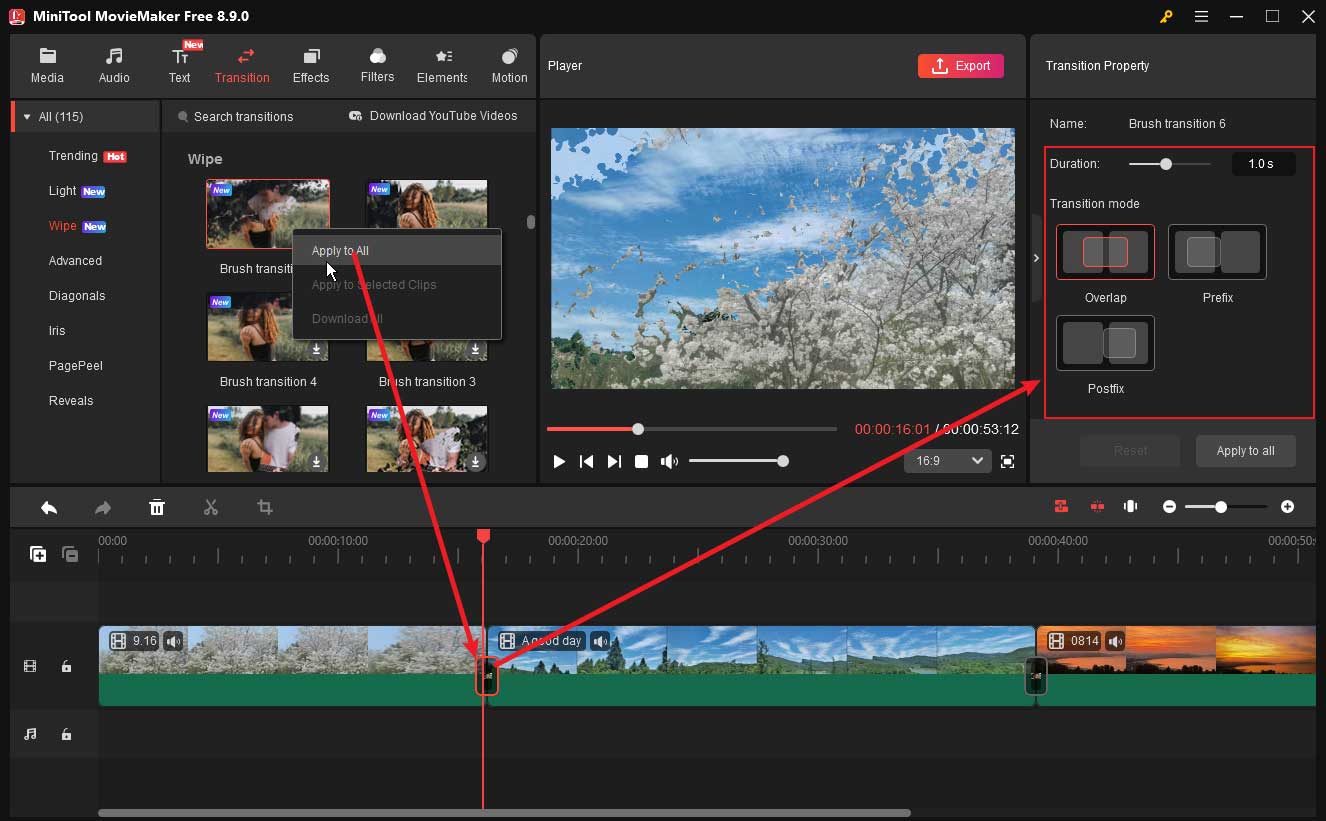Mute the 0814 clip audio
The height and width of the screenshot is (821, 1326).
coord(1115,641)
